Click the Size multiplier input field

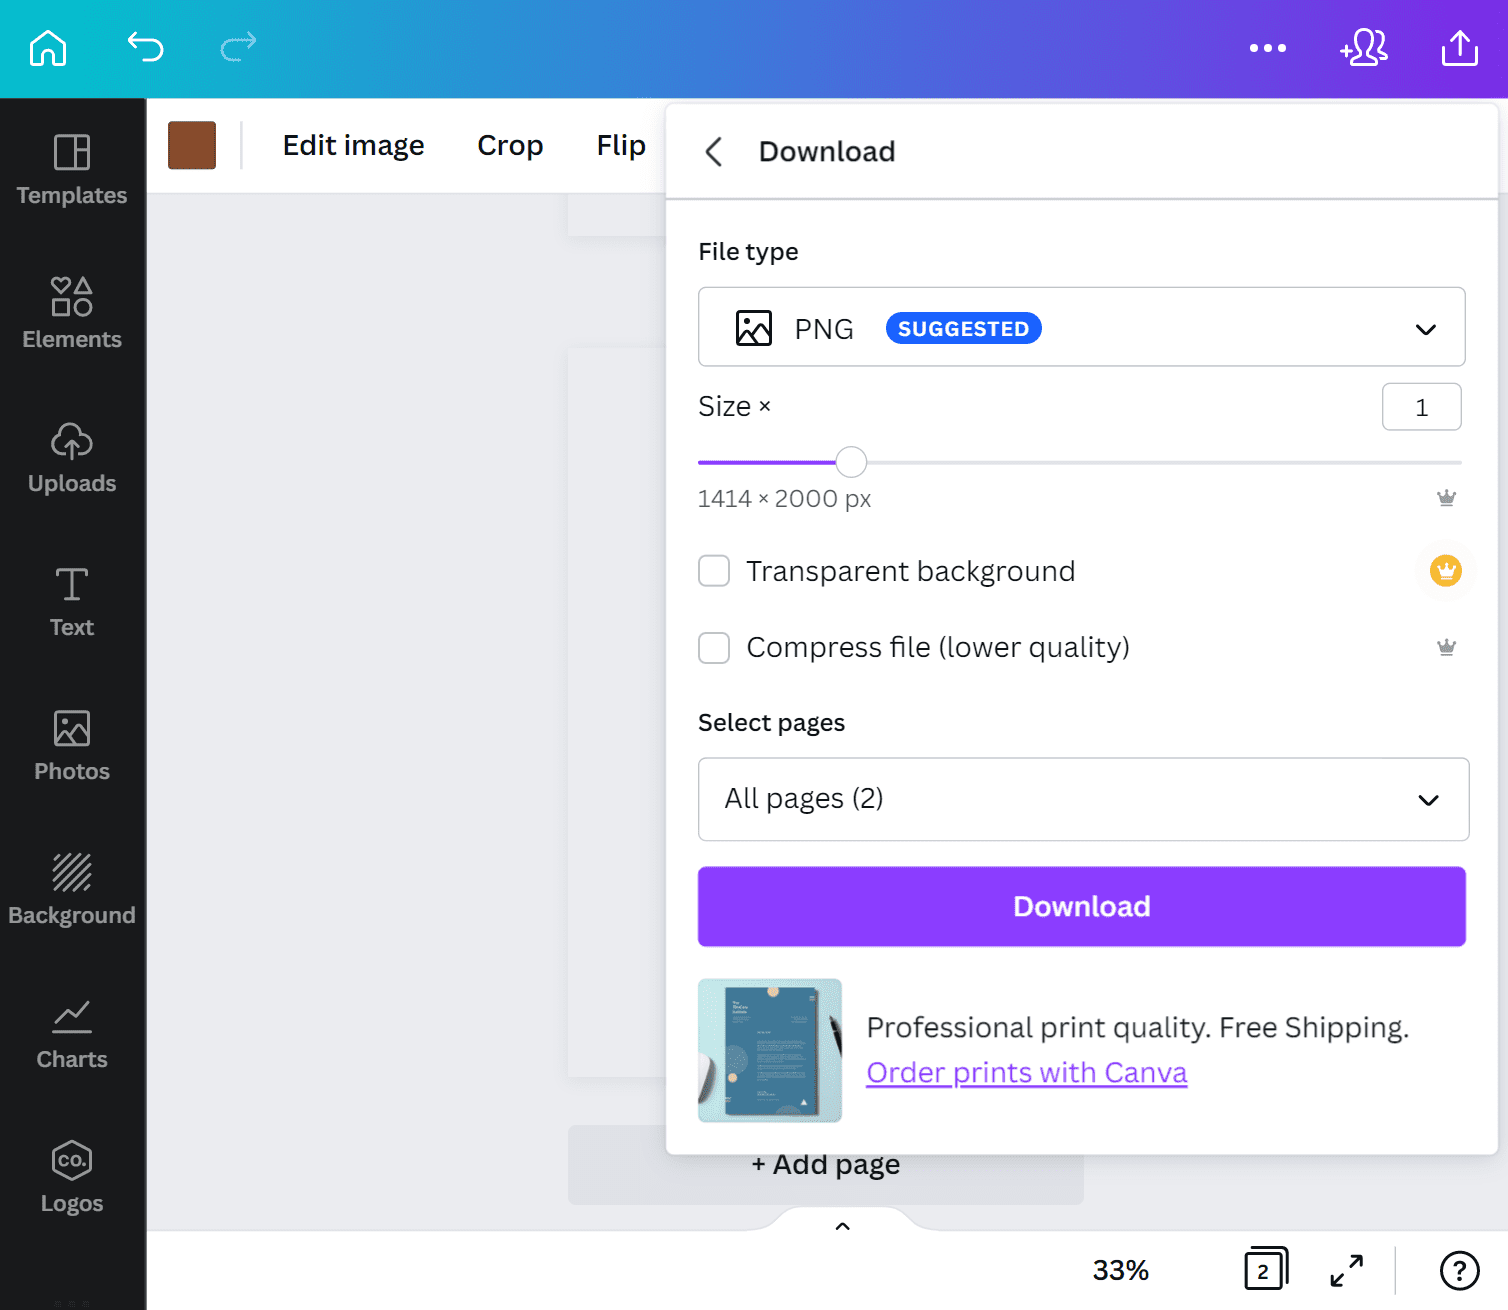(1421, 407)
